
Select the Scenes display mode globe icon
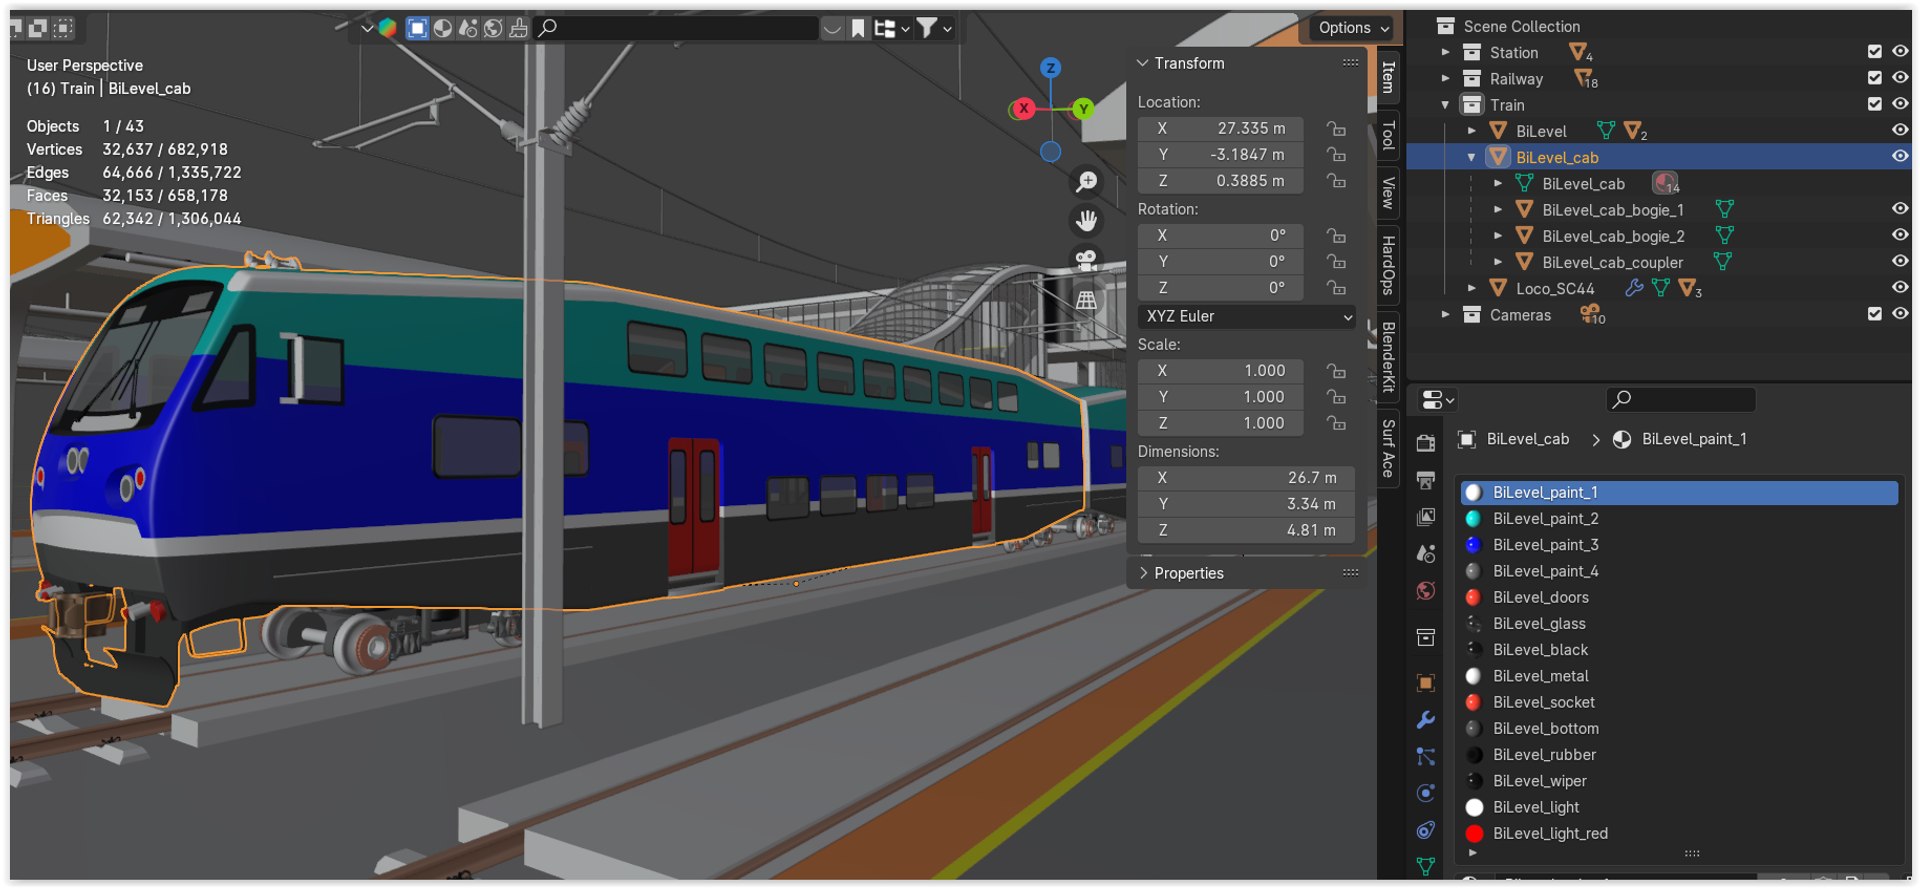click(493, 28)
